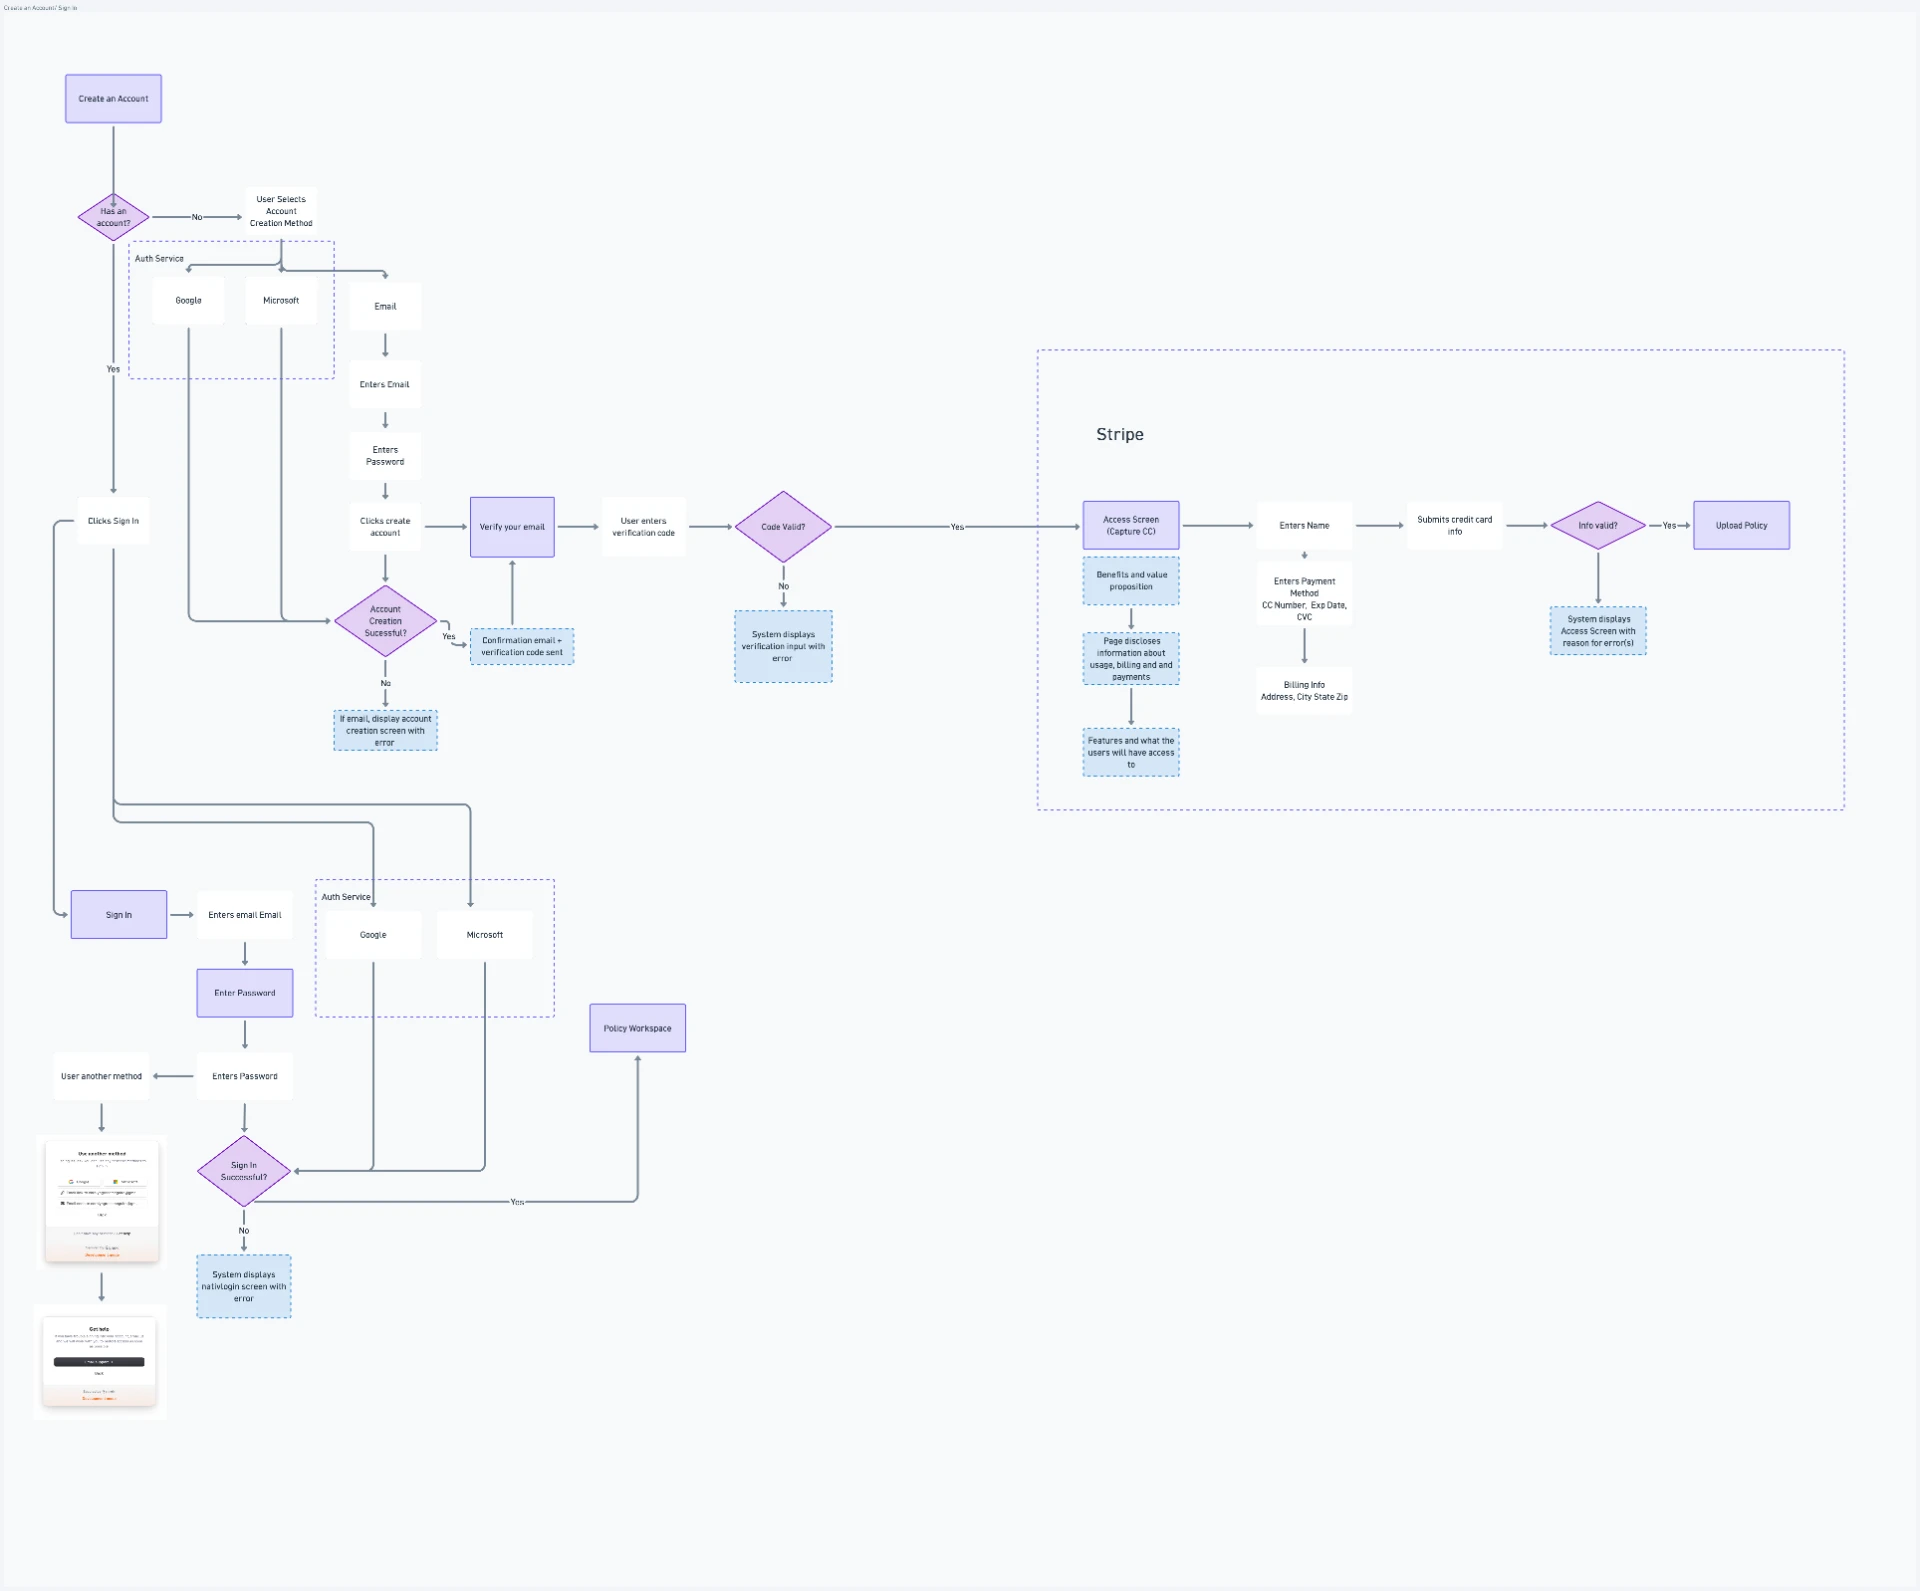Click the Microsoft node above Sign In Successful
The image size is (1920, 1591).
coord(485,935)
